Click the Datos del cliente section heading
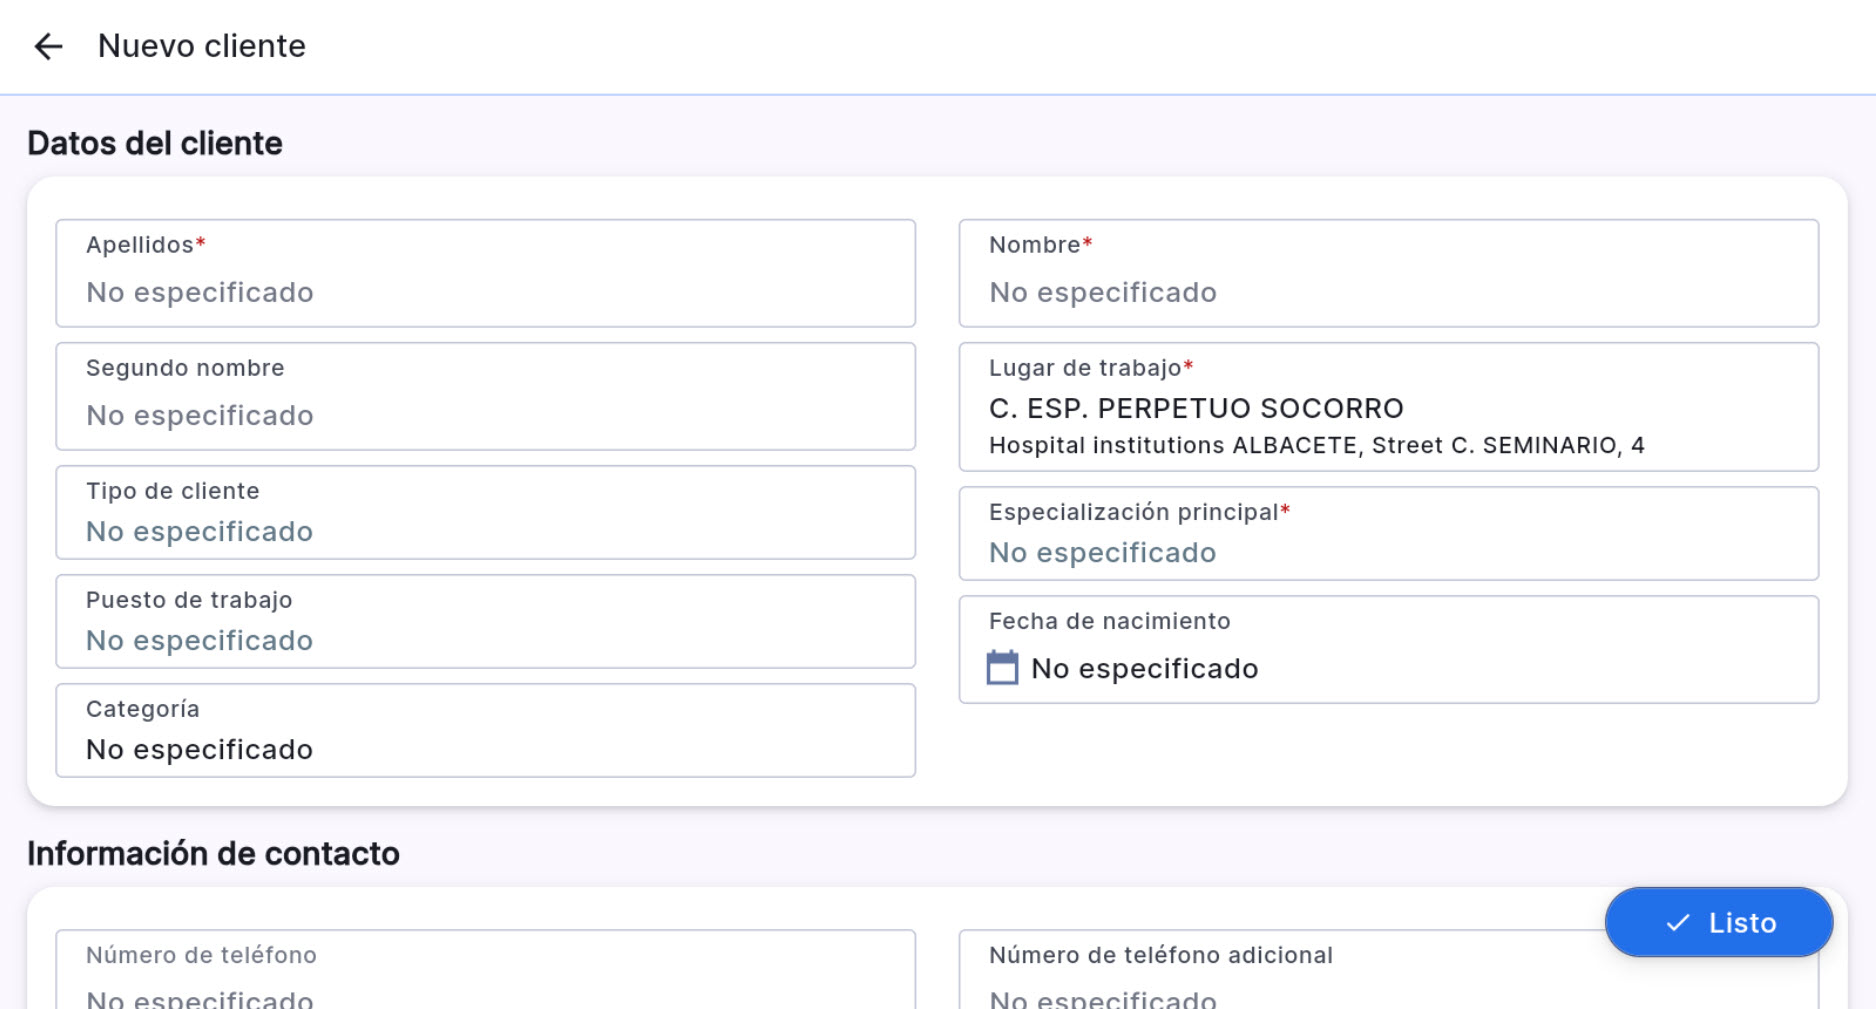The image size is (1876, 1009). click(x=155, y=143)
